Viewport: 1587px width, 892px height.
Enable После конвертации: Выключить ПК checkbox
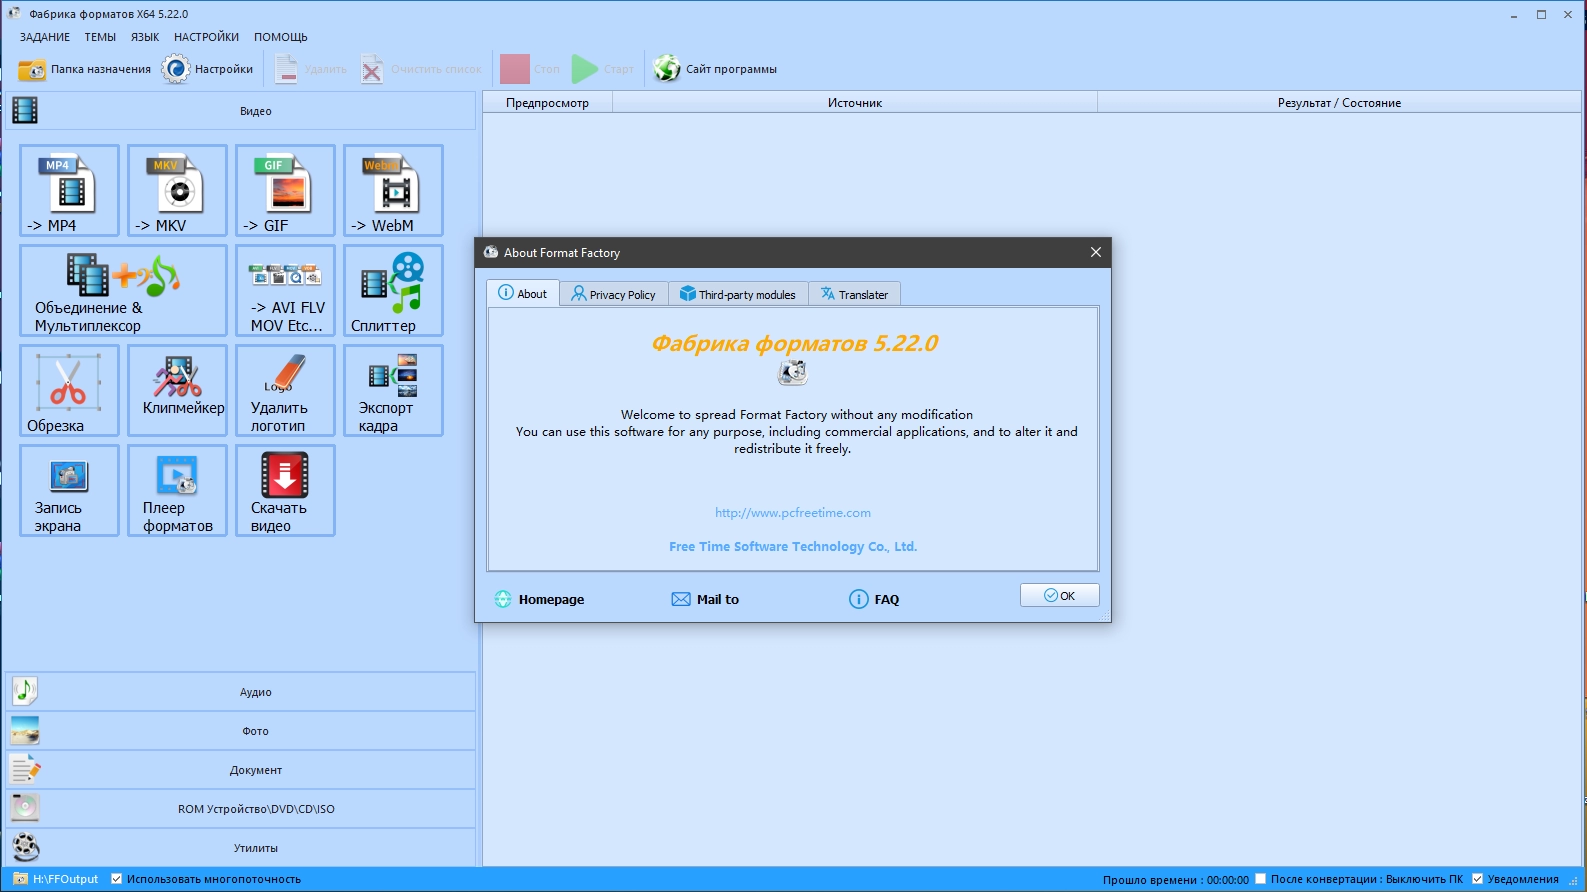click(x=1261, y=879)
